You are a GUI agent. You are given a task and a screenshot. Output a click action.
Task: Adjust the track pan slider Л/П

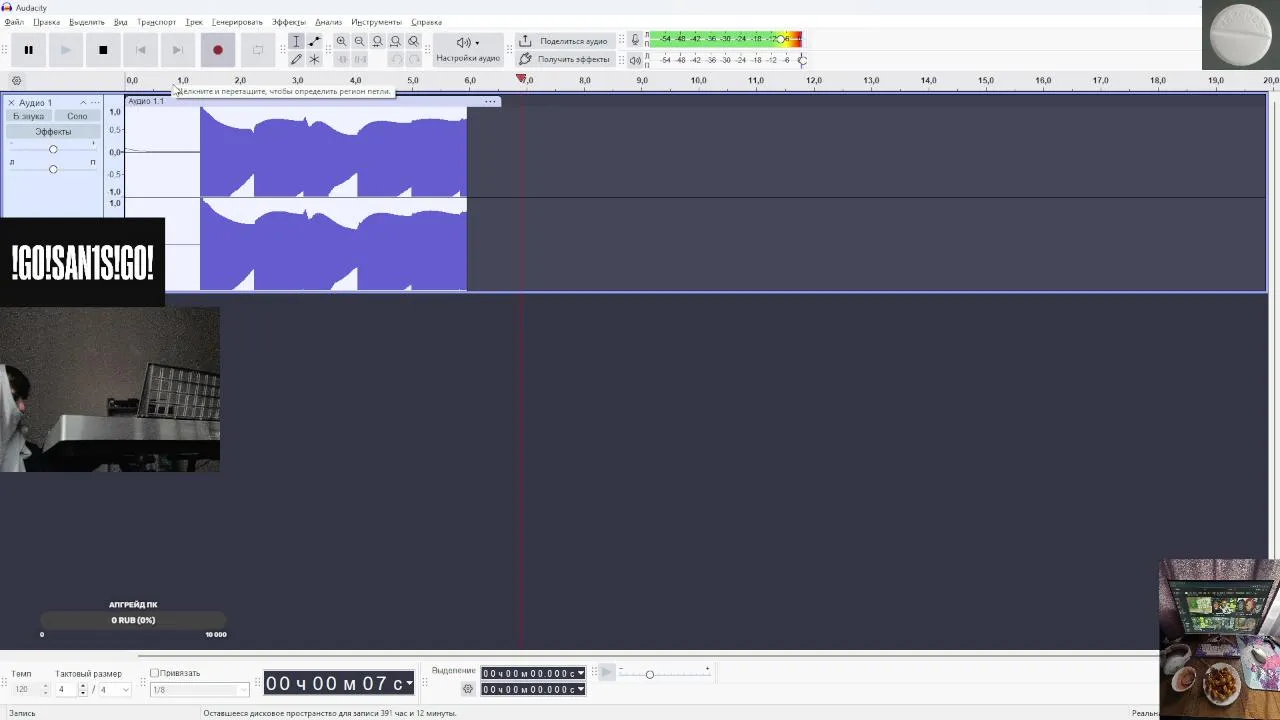[x=53, y=169]
